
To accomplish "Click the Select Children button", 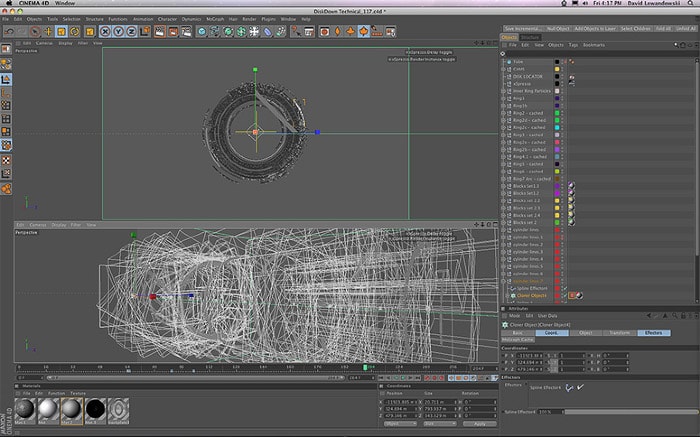I will [x=633, y=28].
